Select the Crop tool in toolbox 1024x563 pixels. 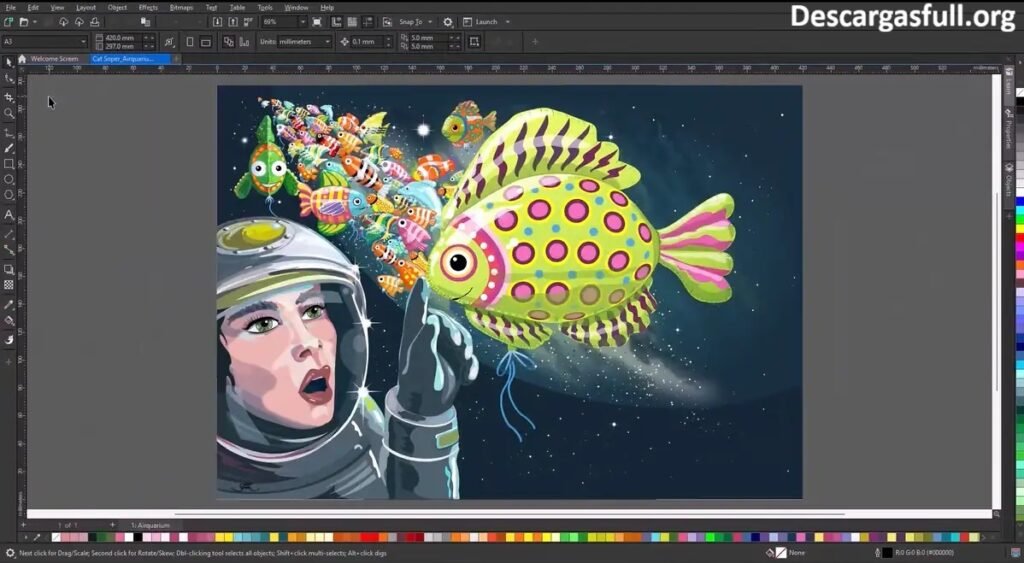[x=9, y=97]
